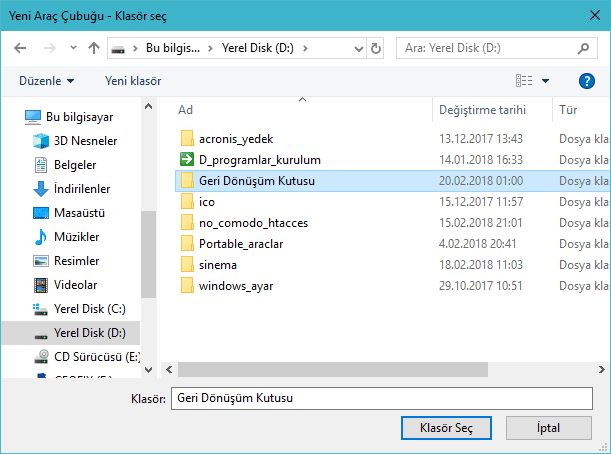Select the Bu bilgis... breadcrumb
Viewport: 611px width, 454px height.
(173, 48)
